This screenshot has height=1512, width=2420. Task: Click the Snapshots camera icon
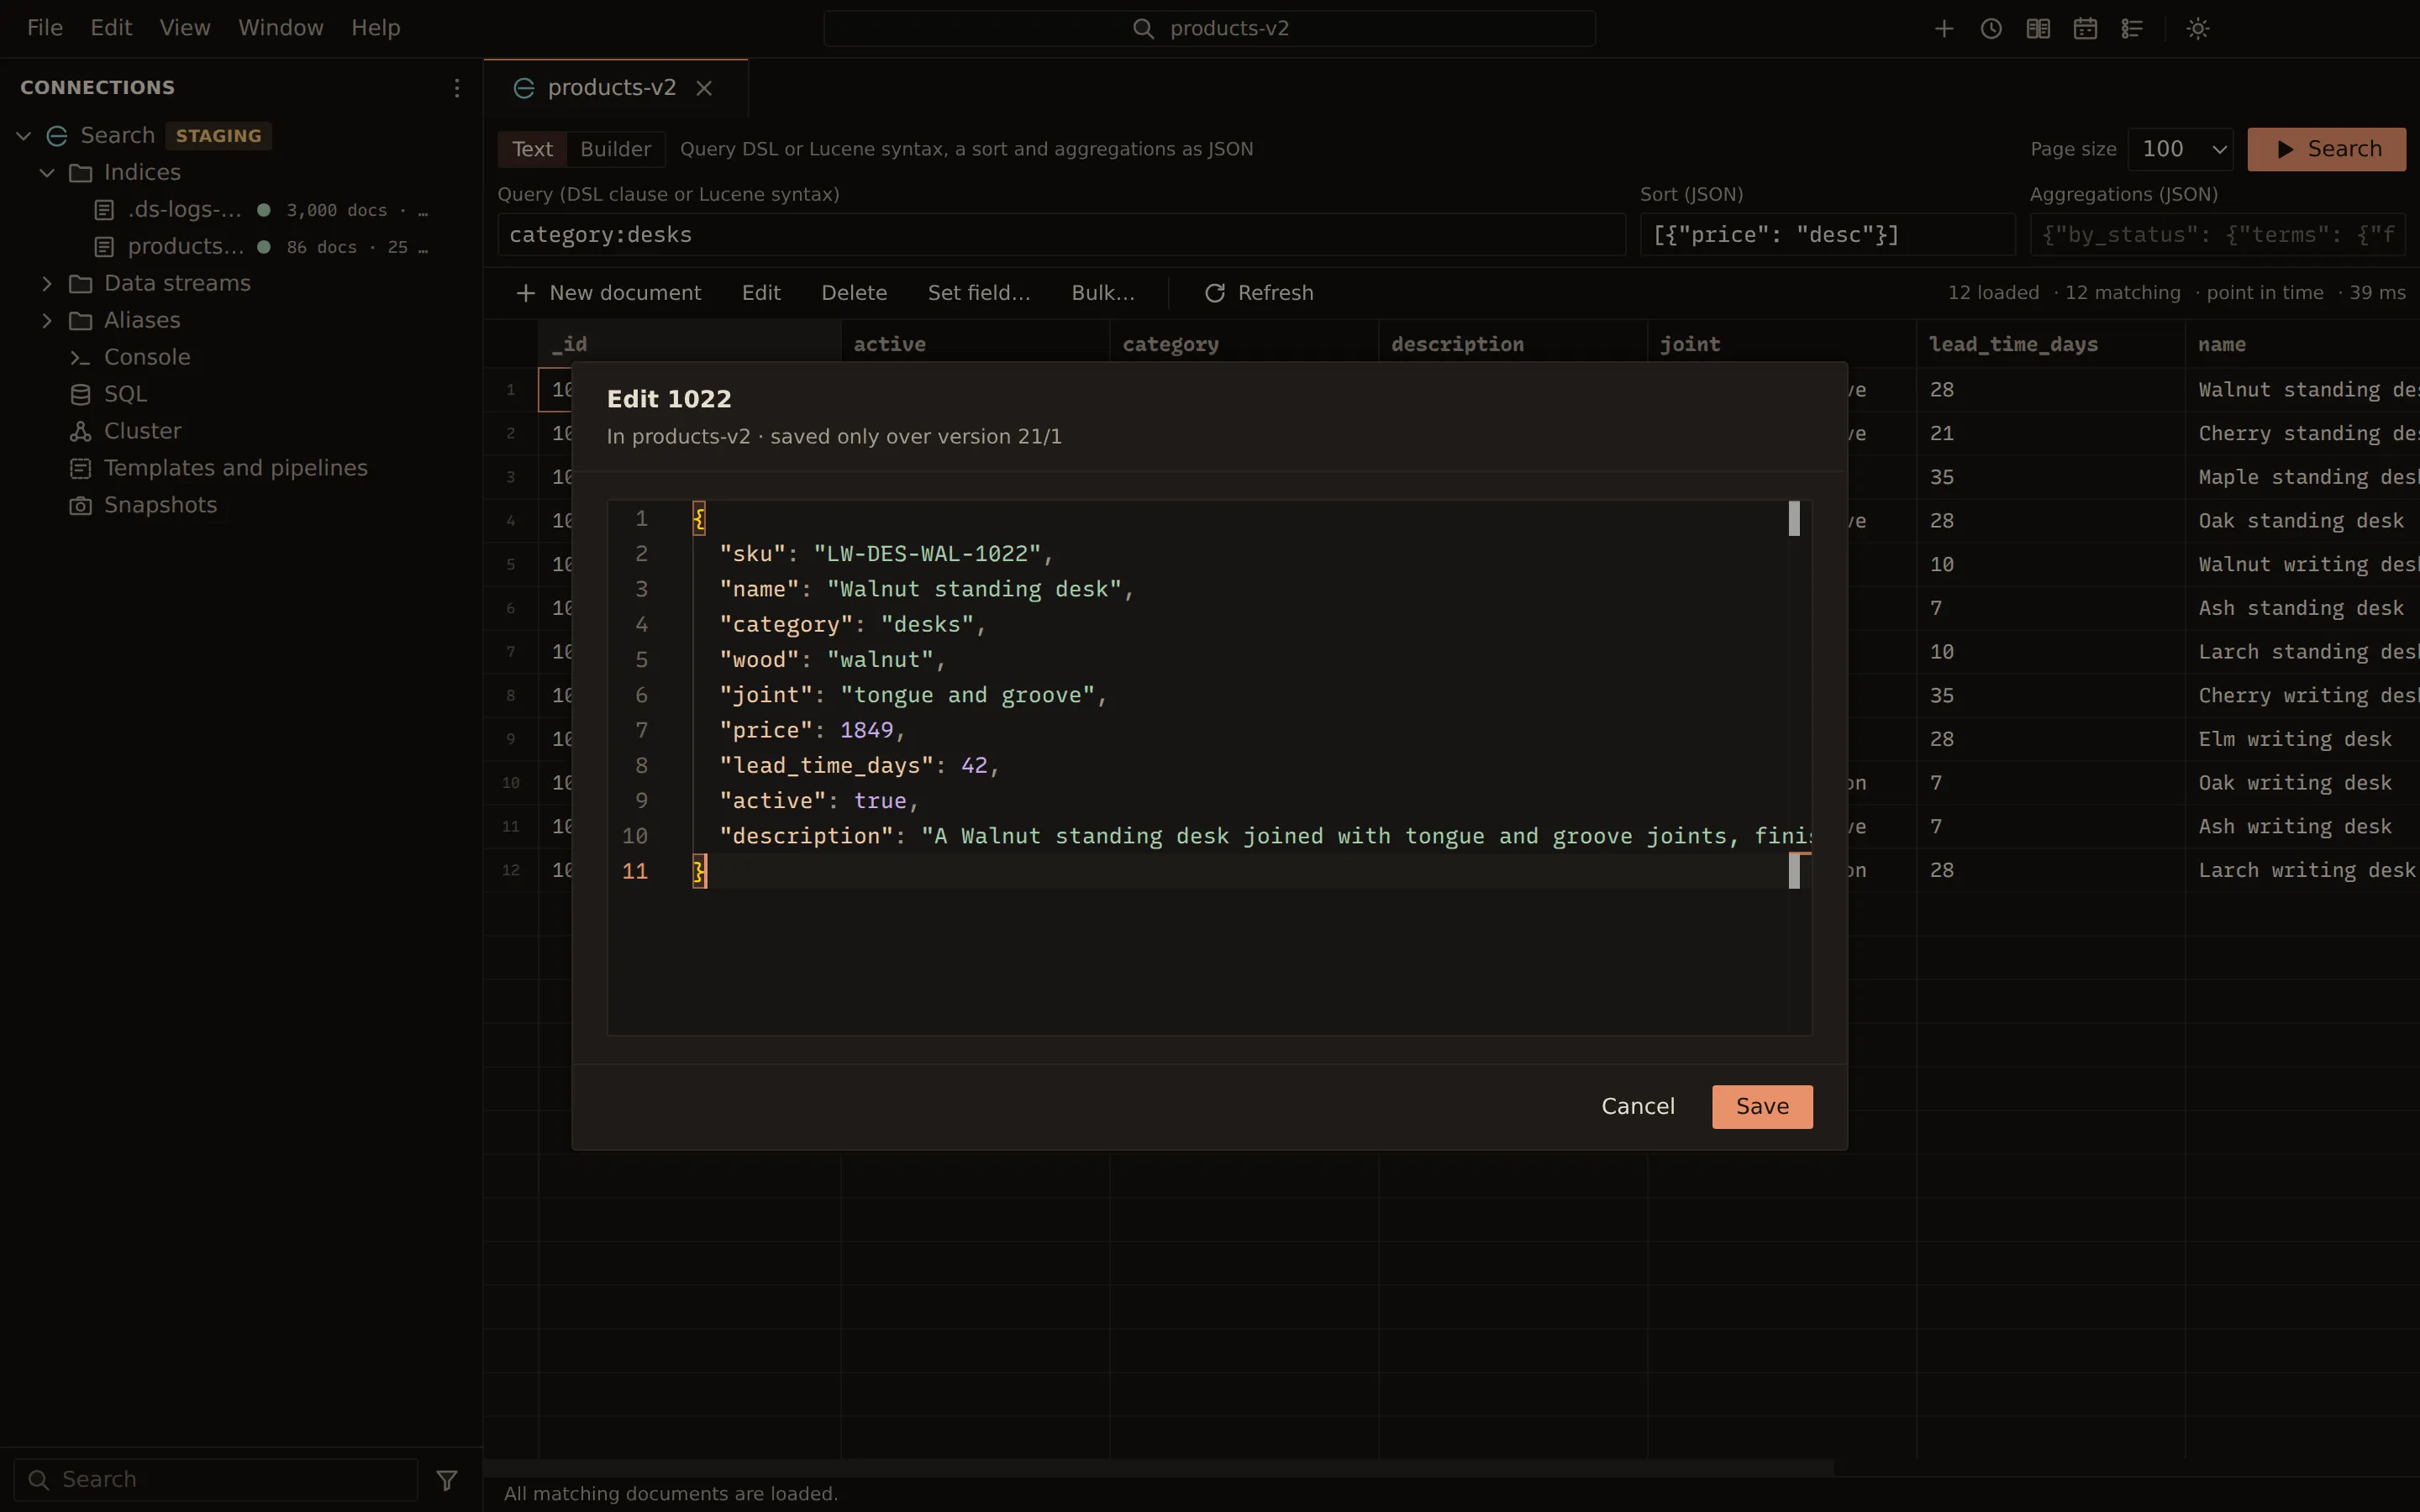(x=81, y=506)
